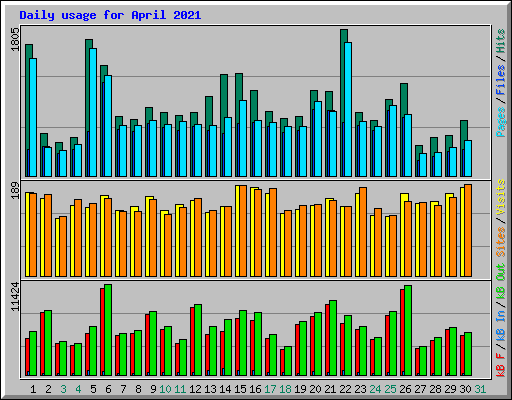Screen dimensions: 512x400
Task: Click the day "7" x-axis label
Action: tap(123, 389)
